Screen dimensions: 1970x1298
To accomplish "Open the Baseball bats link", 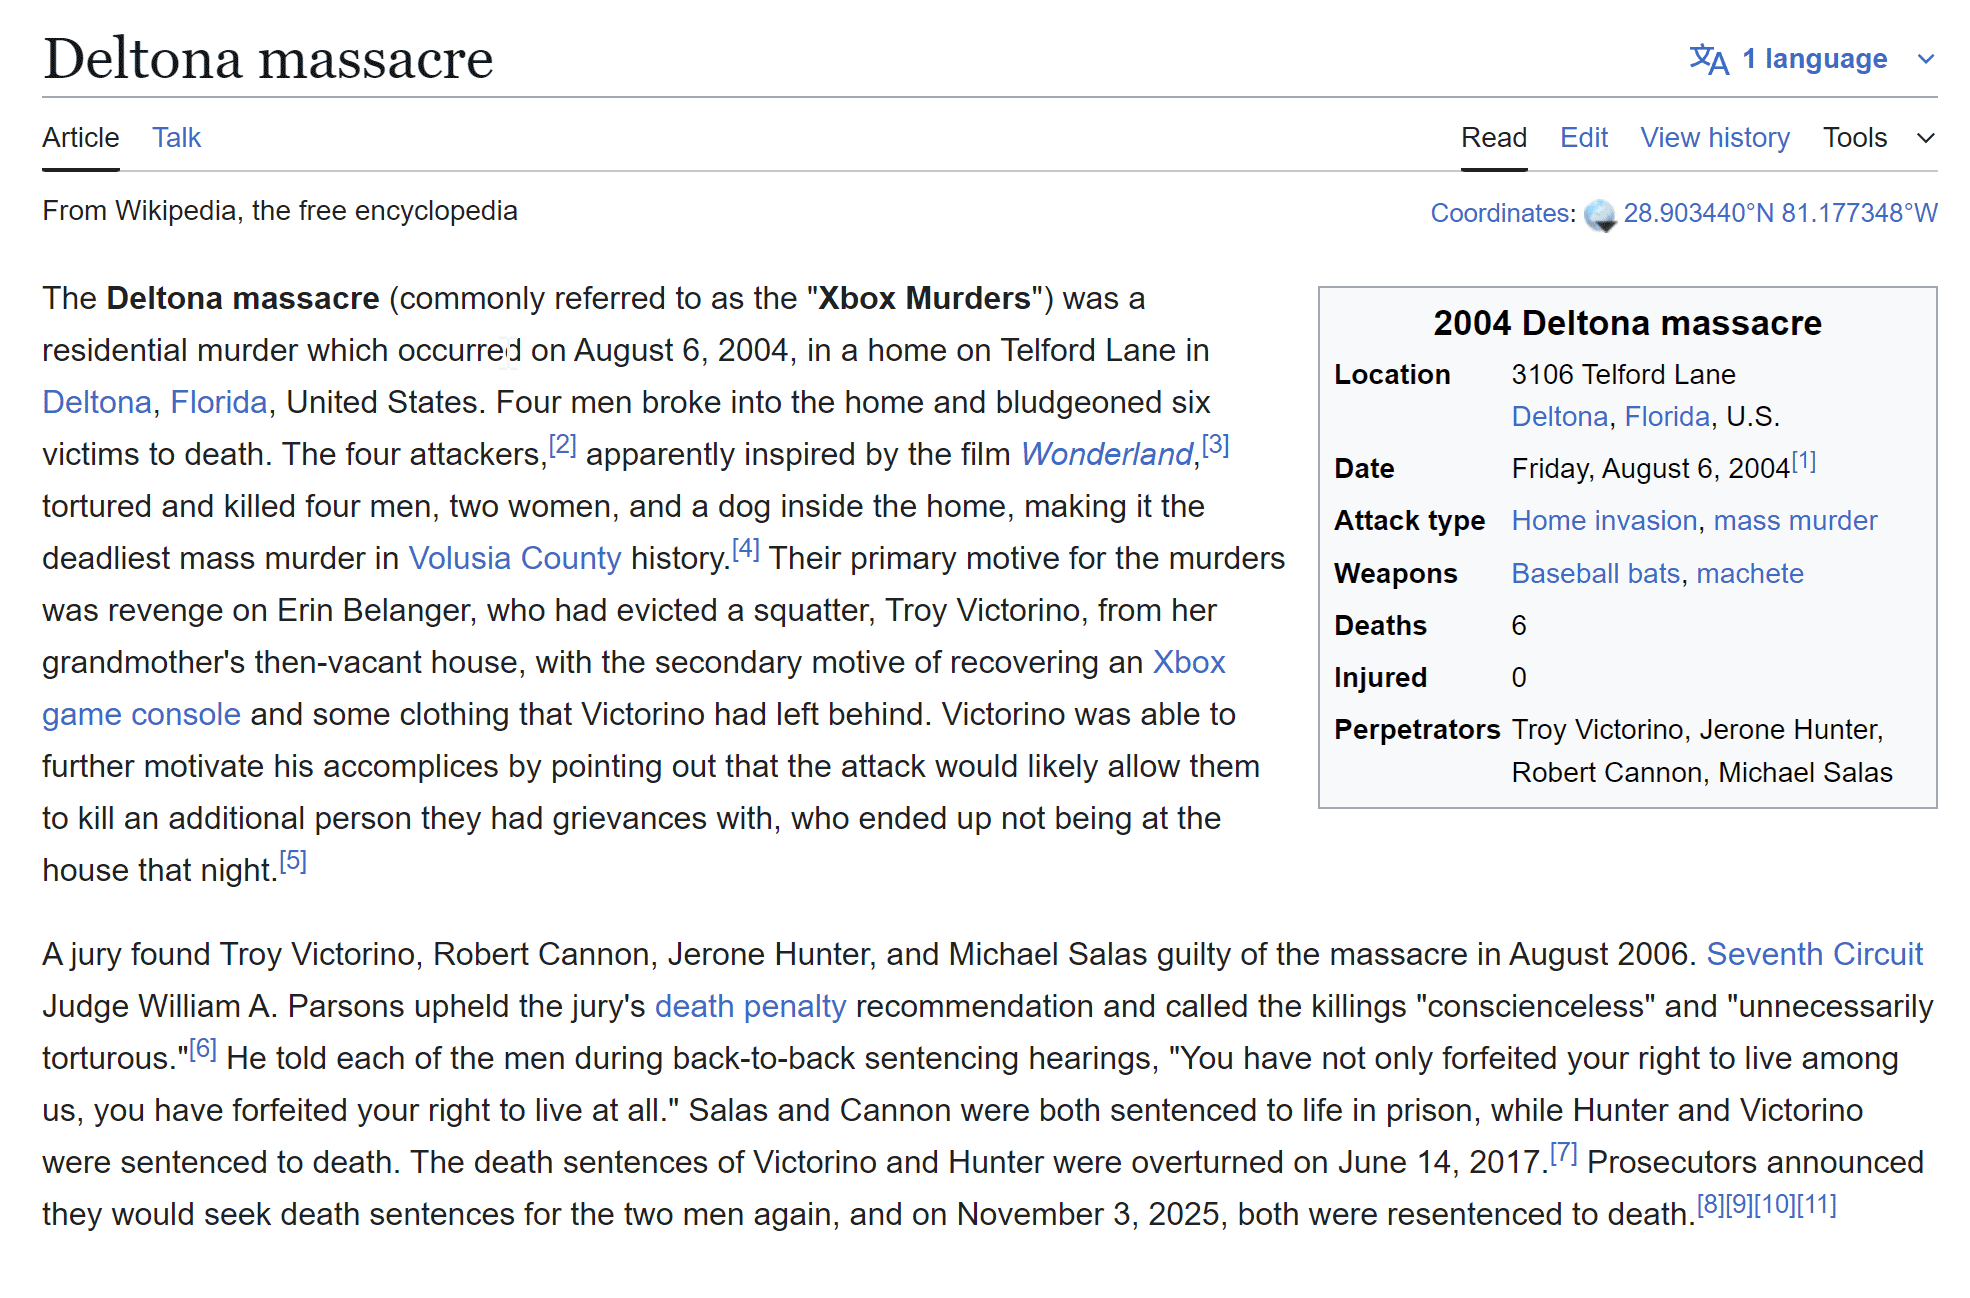I will (1595, 574).
